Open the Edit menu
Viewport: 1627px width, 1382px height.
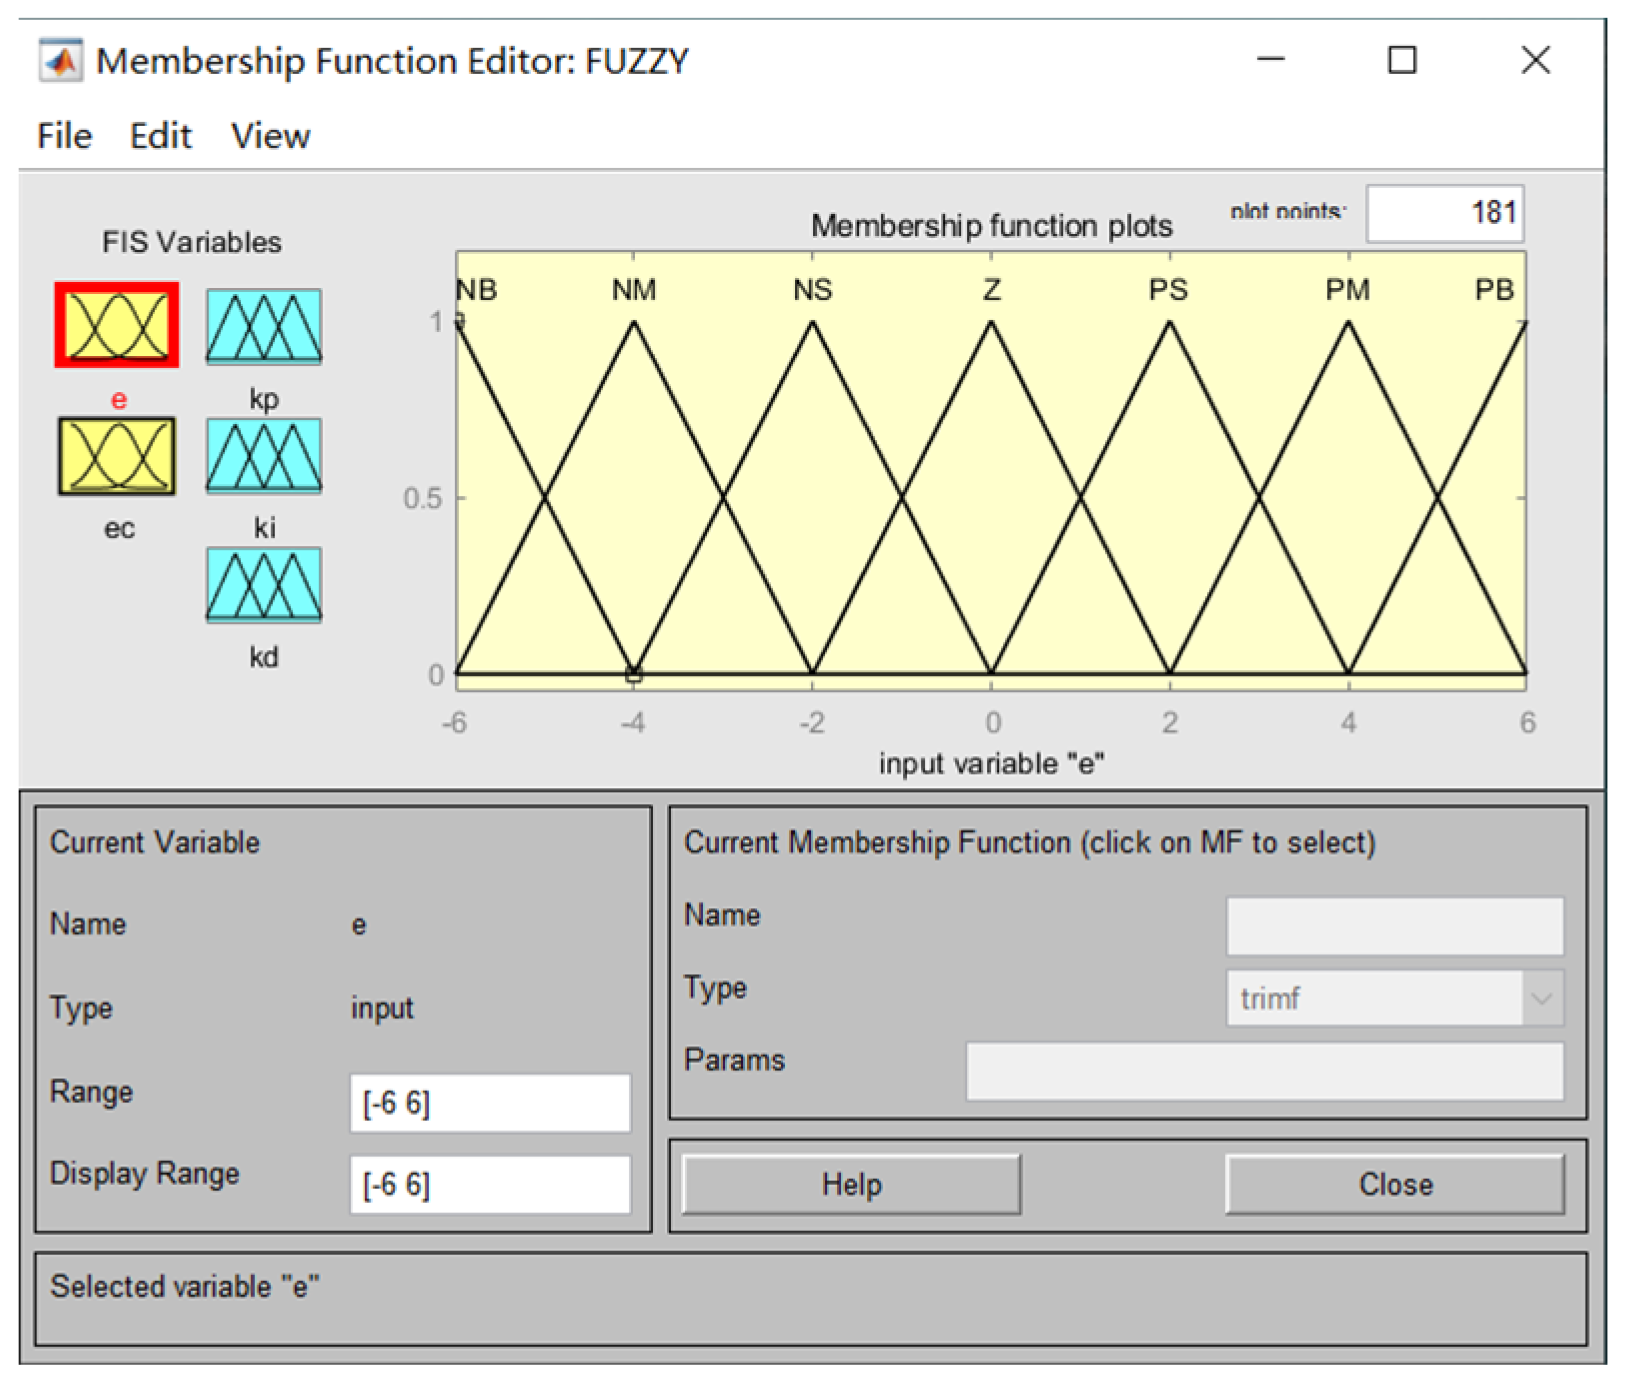click(x=160, y=136)
